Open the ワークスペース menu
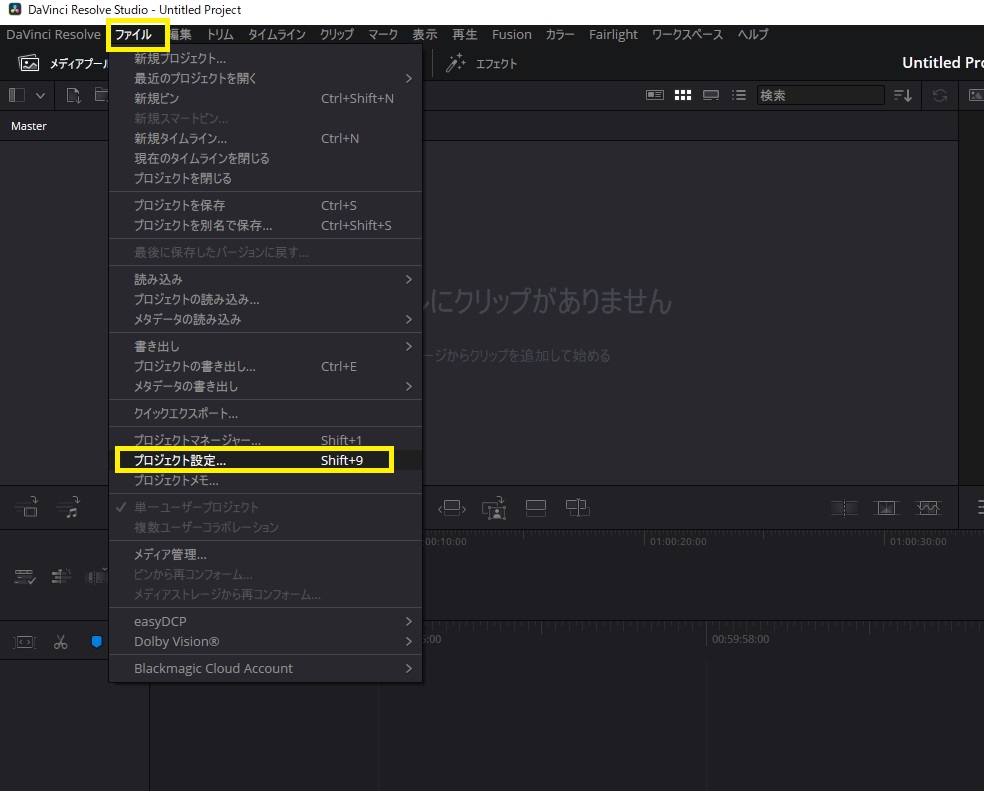The width and height of the screenshot is (984, 791). point(687,35)
